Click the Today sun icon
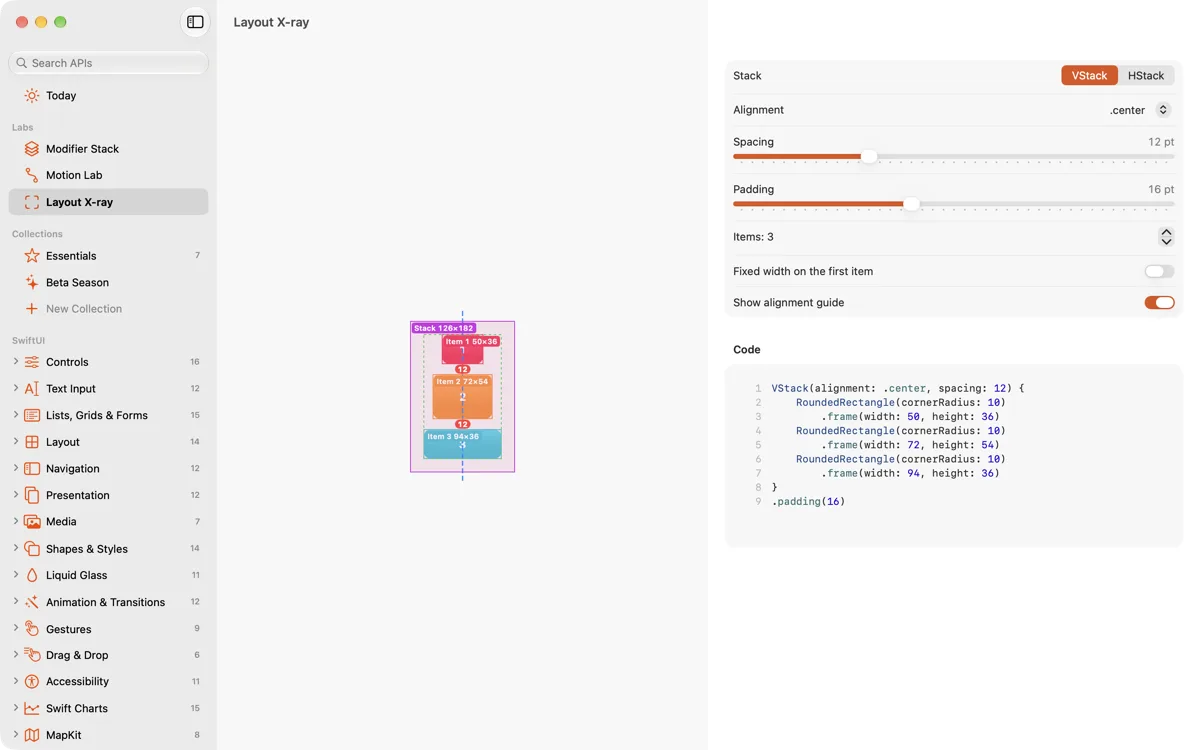1200x750 pixels. pyautogui.click(x=32, y=96)
